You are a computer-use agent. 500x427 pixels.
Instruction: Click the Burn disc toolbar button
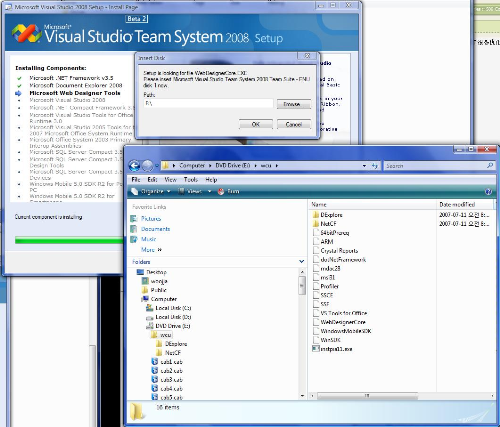pos(229,191)
